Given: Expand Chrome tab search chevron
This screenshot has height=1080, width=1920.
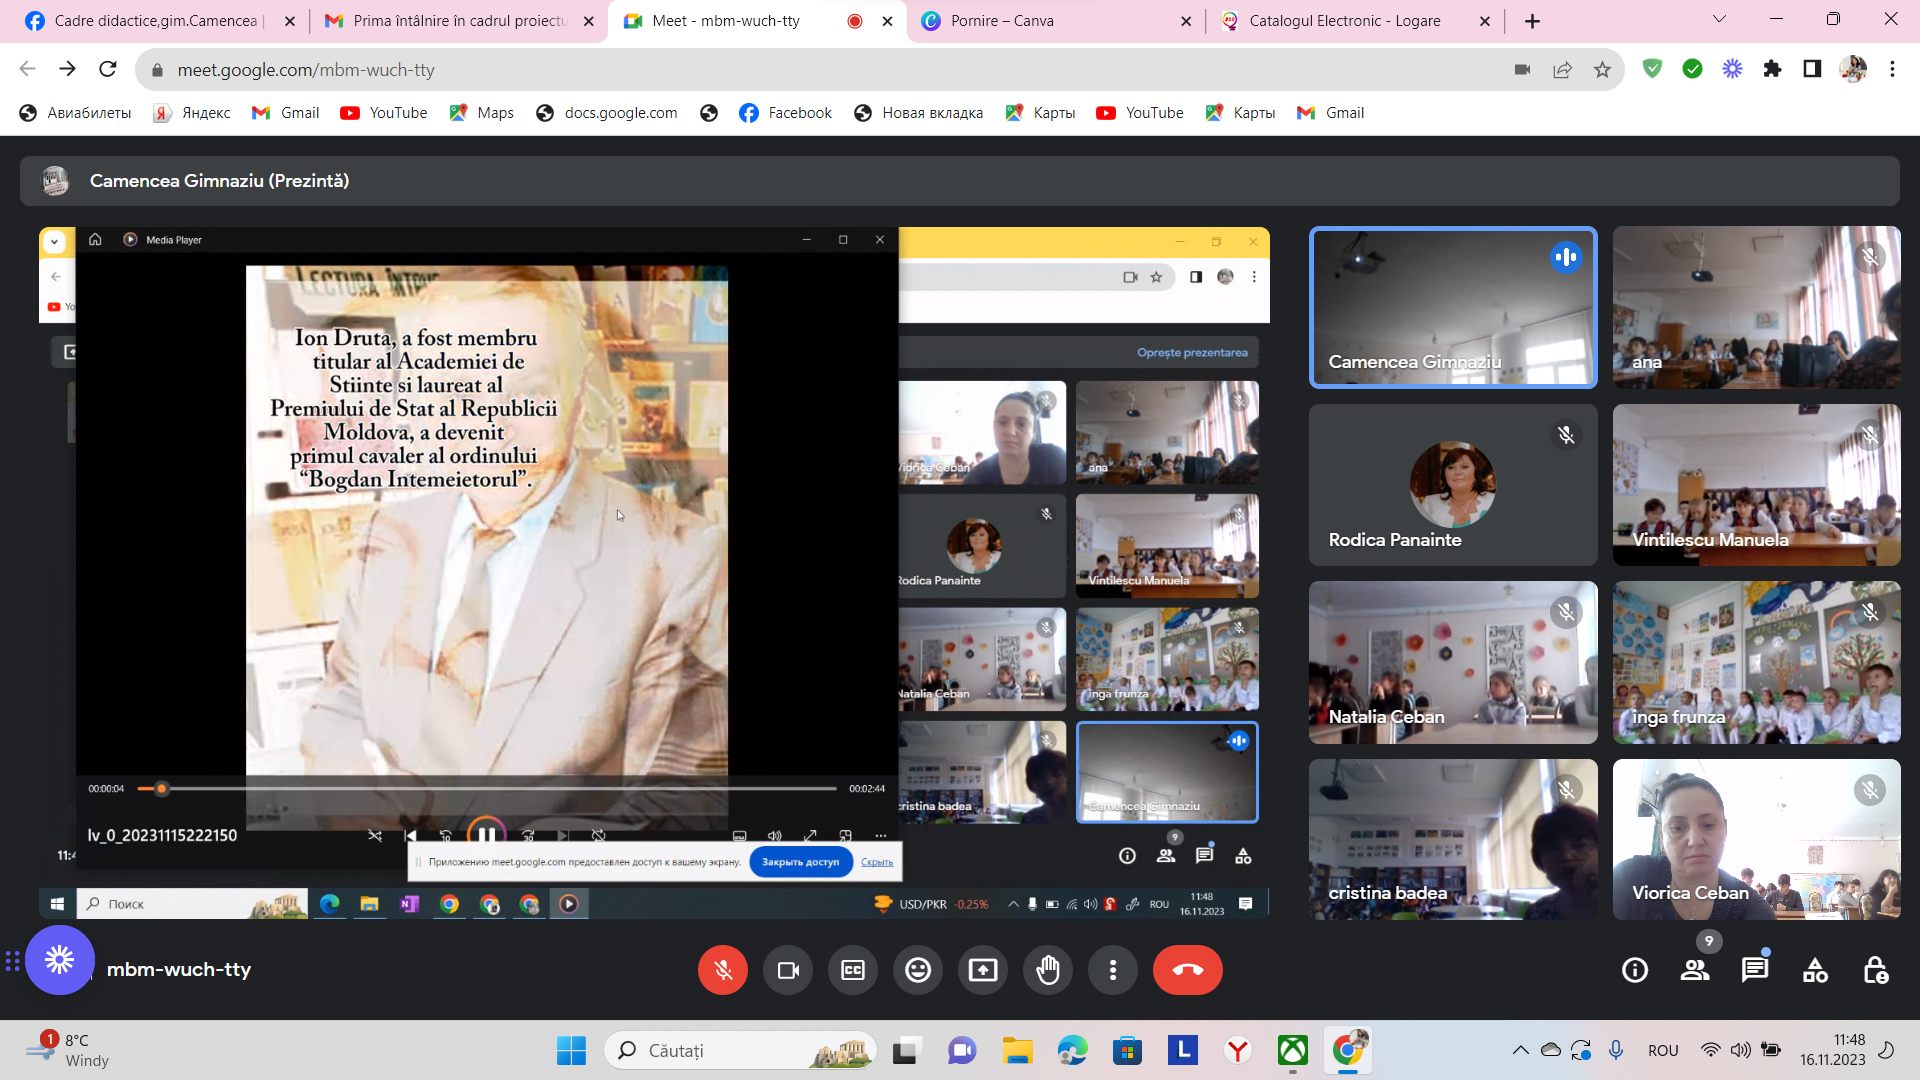Looking at the screenshot, I should pyautogui.click(x=1719, y=19).
